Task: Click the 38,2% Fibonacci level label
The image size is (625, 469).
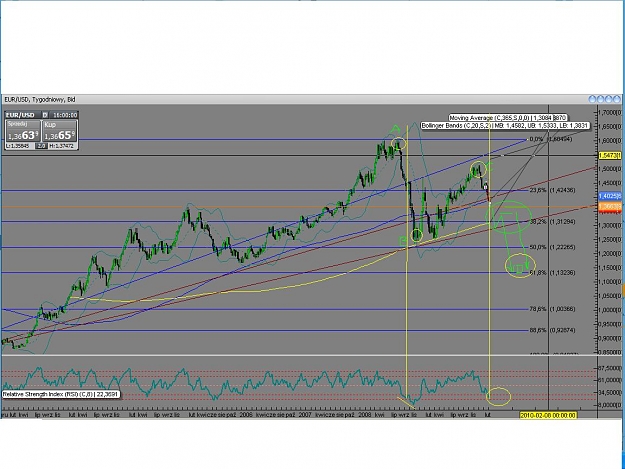Action: pos(552,222)
